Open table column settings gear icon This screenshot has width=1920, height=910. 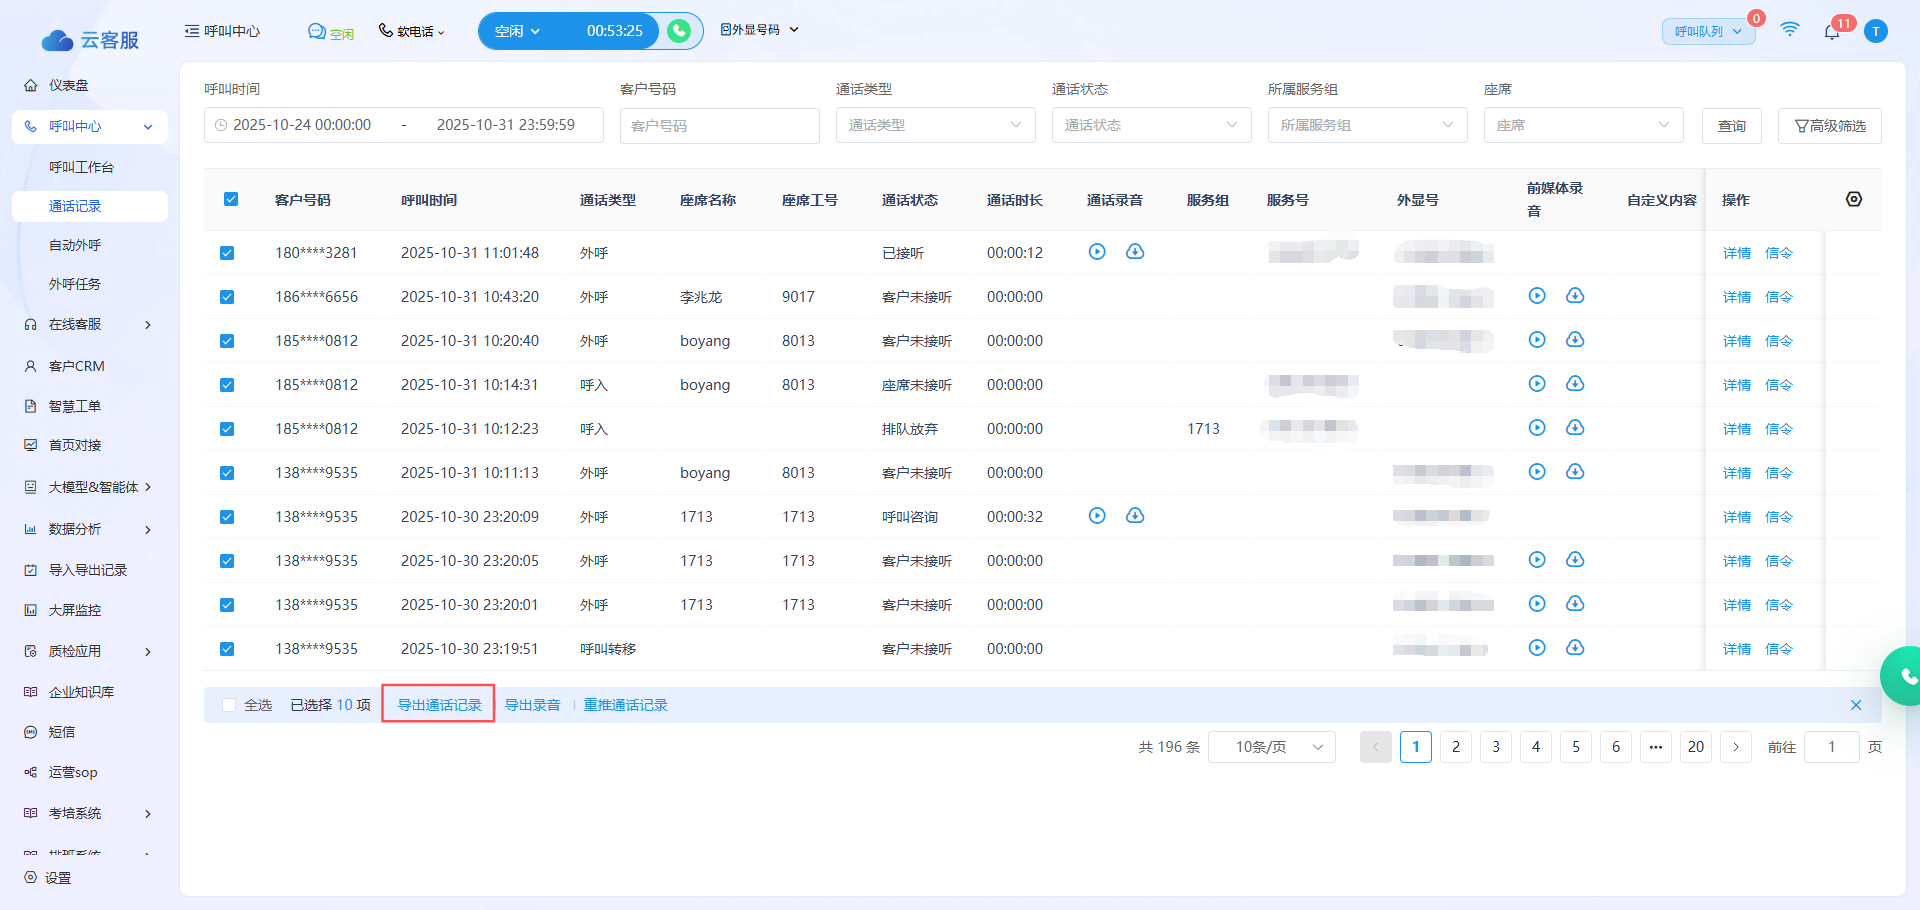point(1853,199)
